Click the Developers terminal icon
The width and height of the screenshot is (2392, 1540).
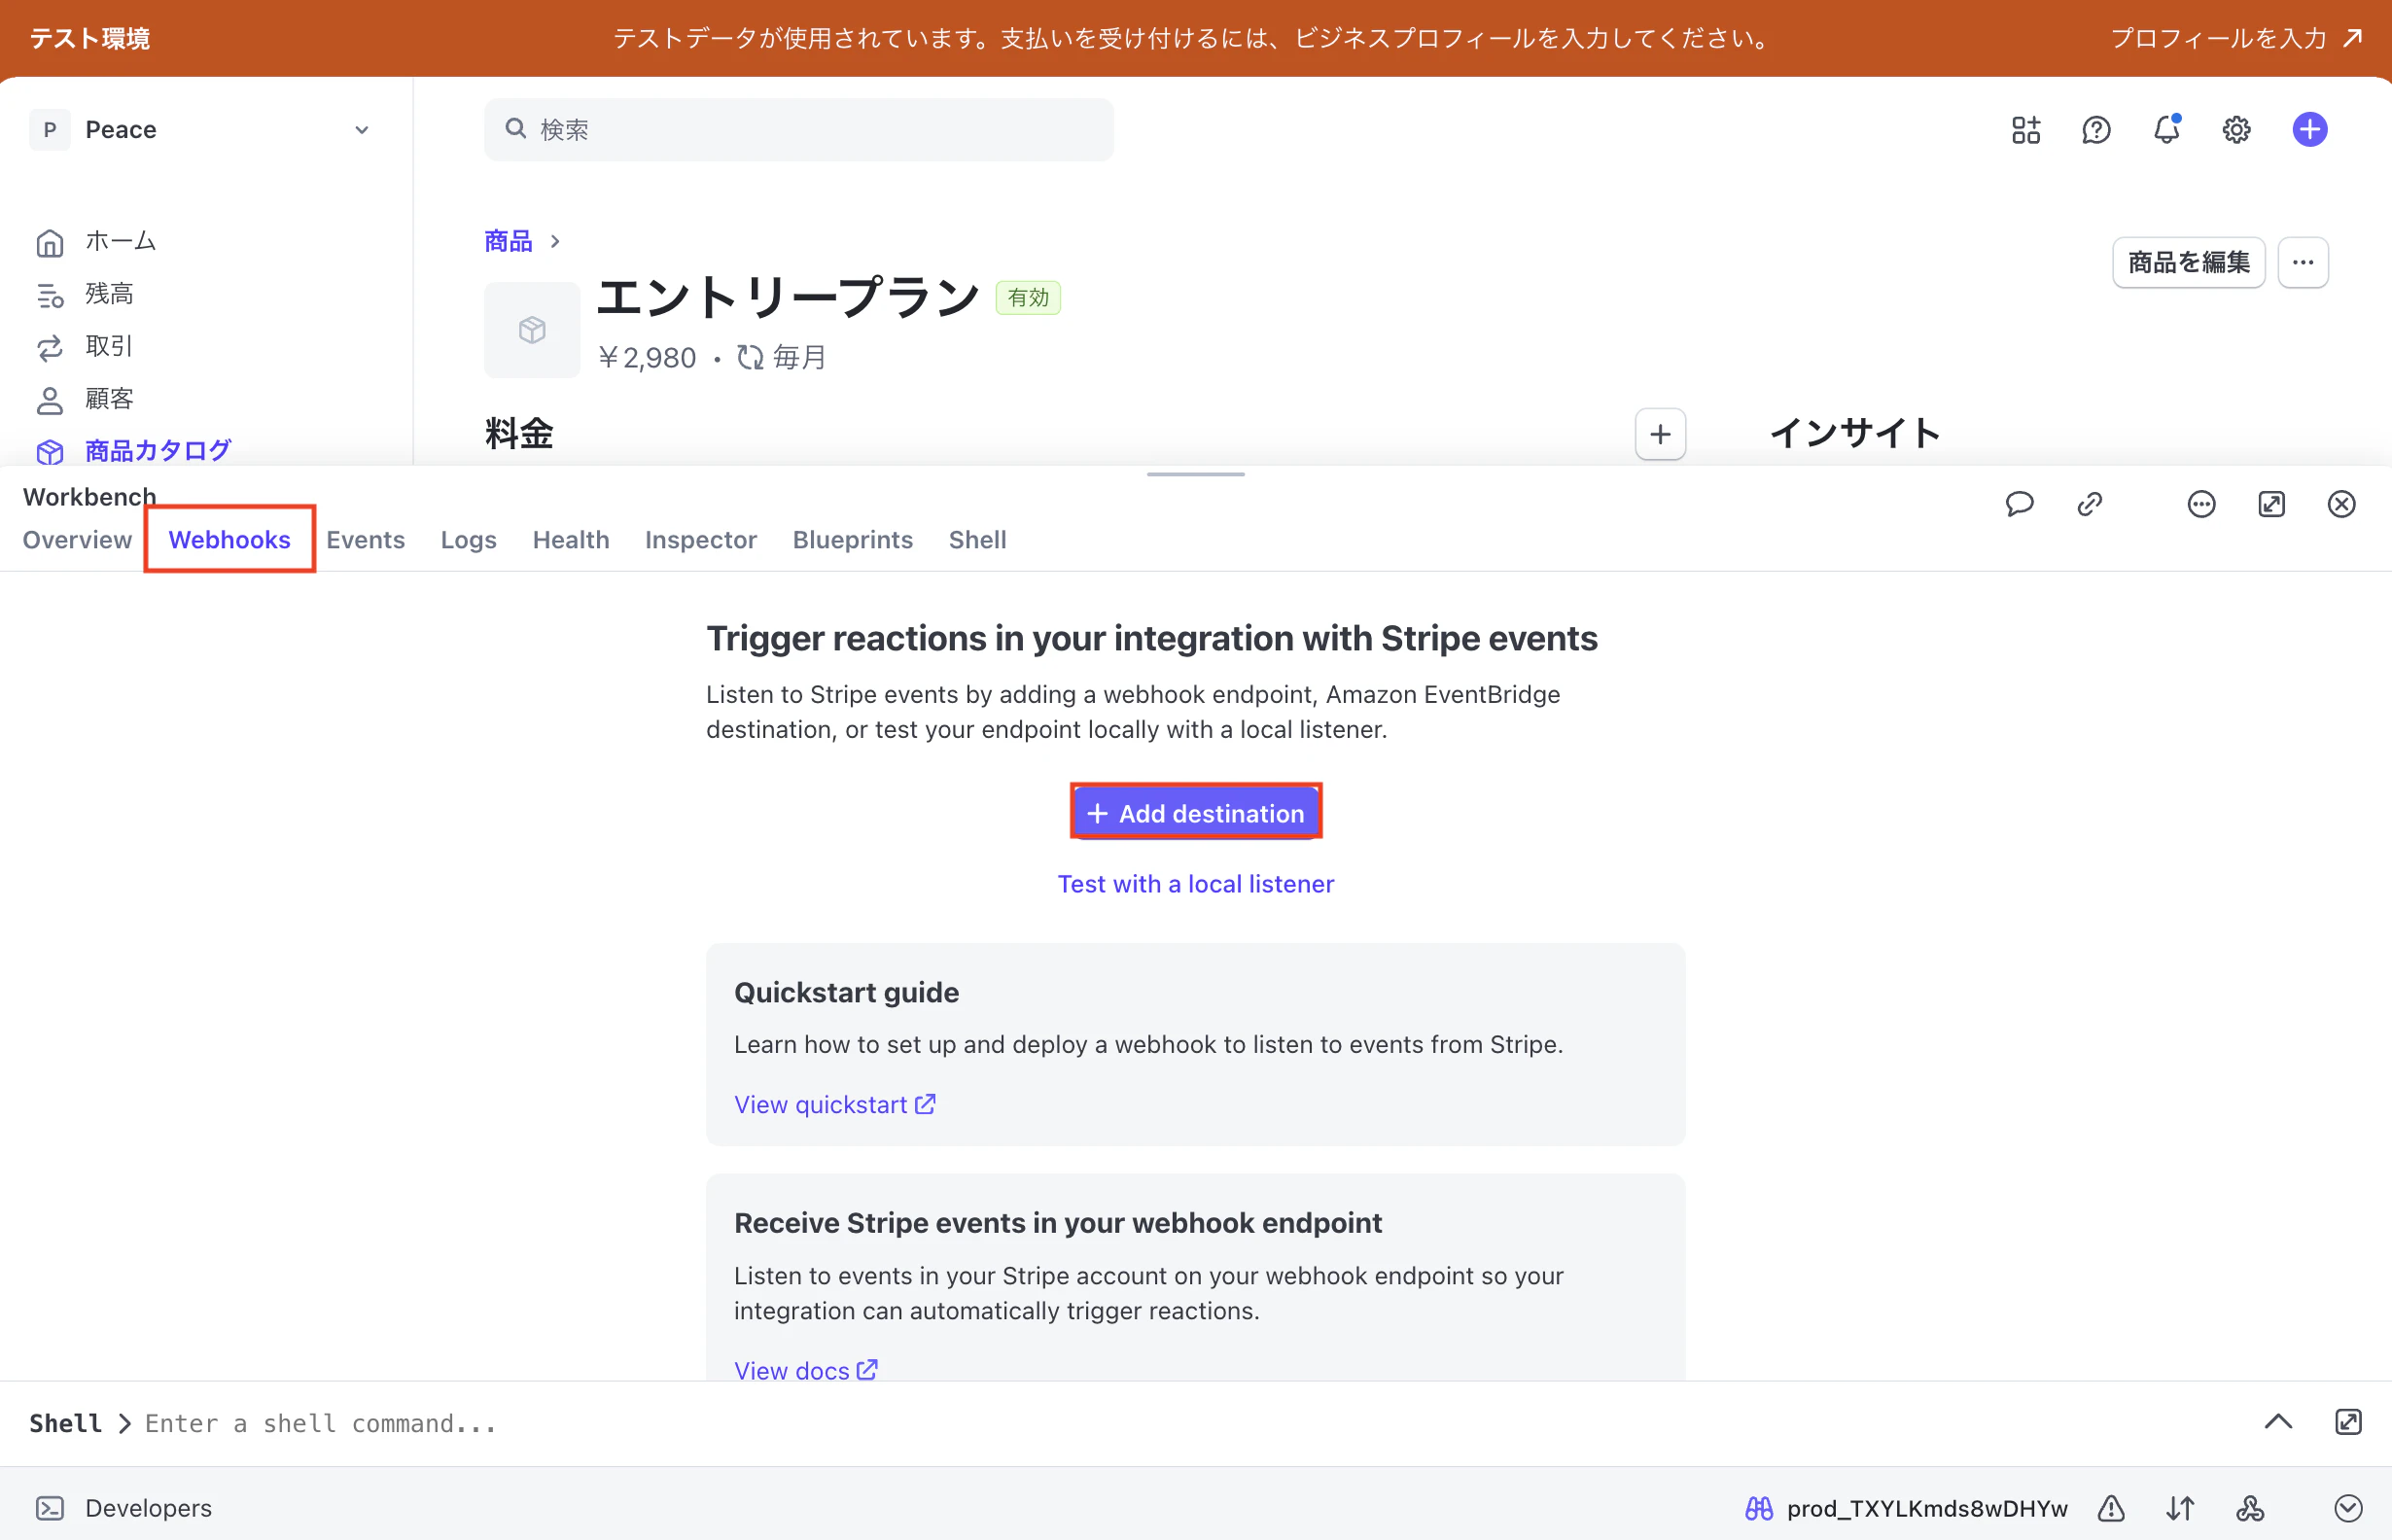[x=50, y=1508]
